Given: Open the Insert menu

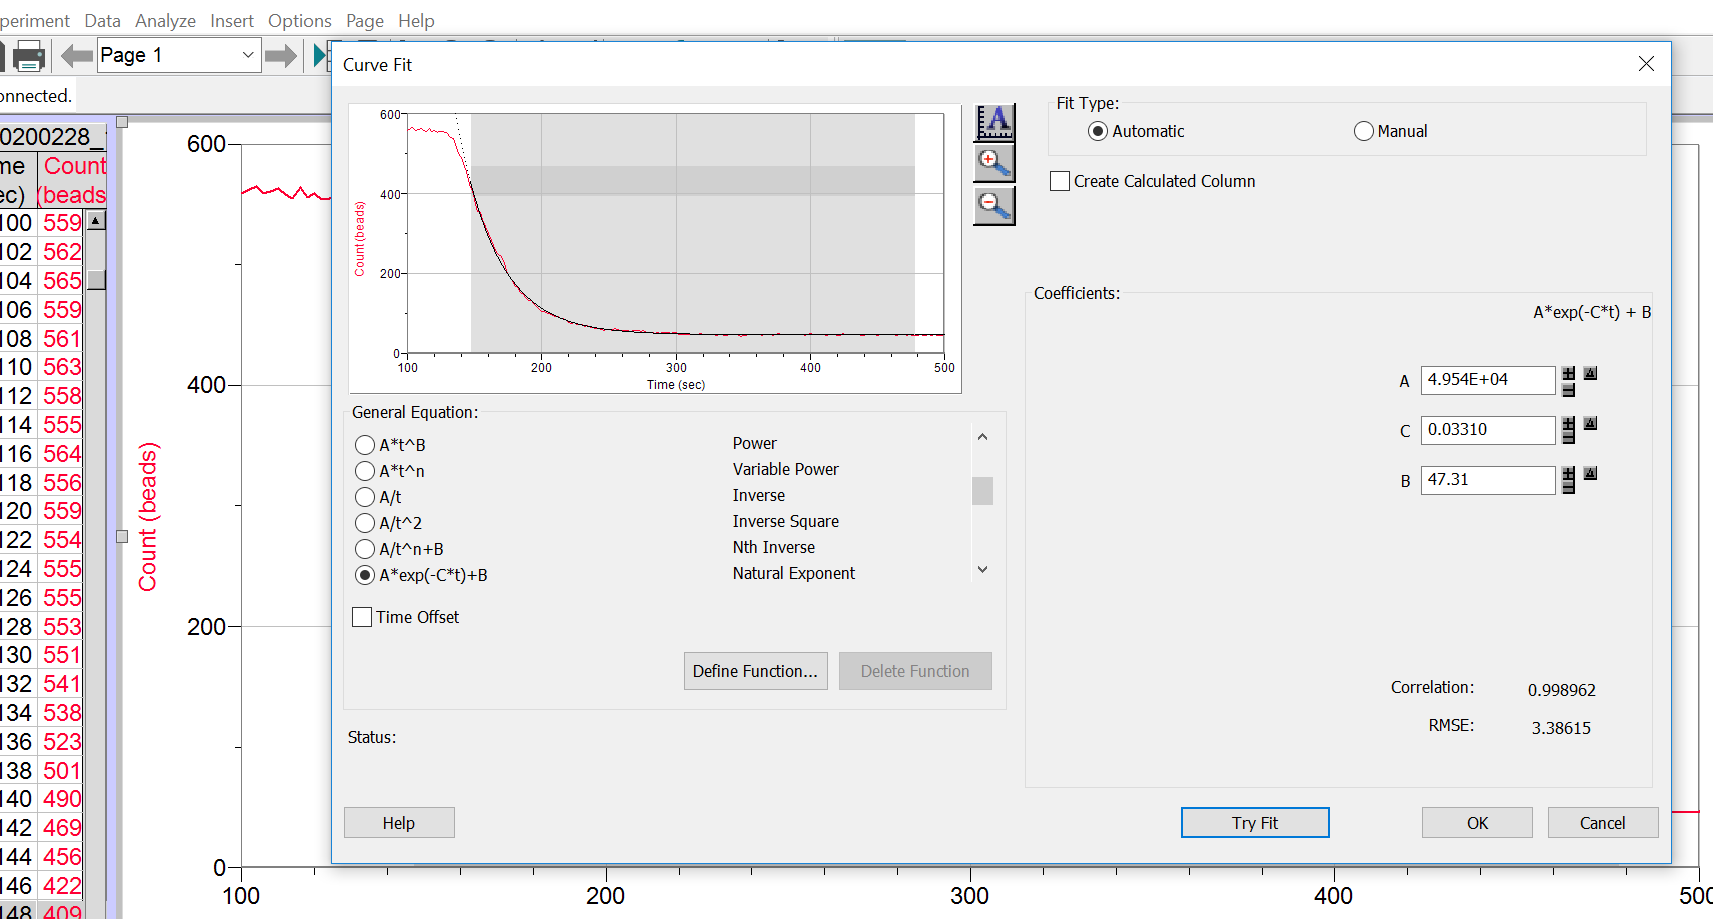Looking at the screenshot, I should [231, 21].
